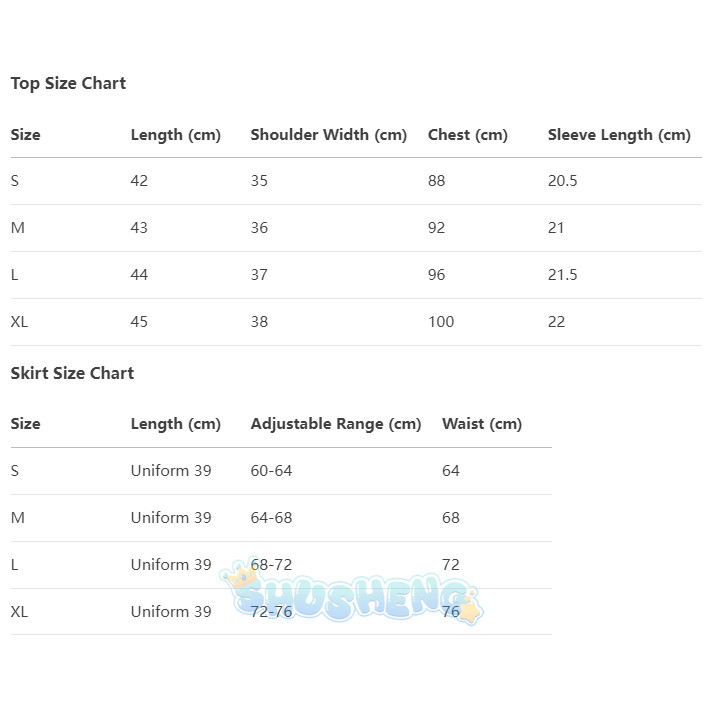Screen dimensions: 710x710
Task: Click the shoulder width value 38
Action: click(259, 322)
